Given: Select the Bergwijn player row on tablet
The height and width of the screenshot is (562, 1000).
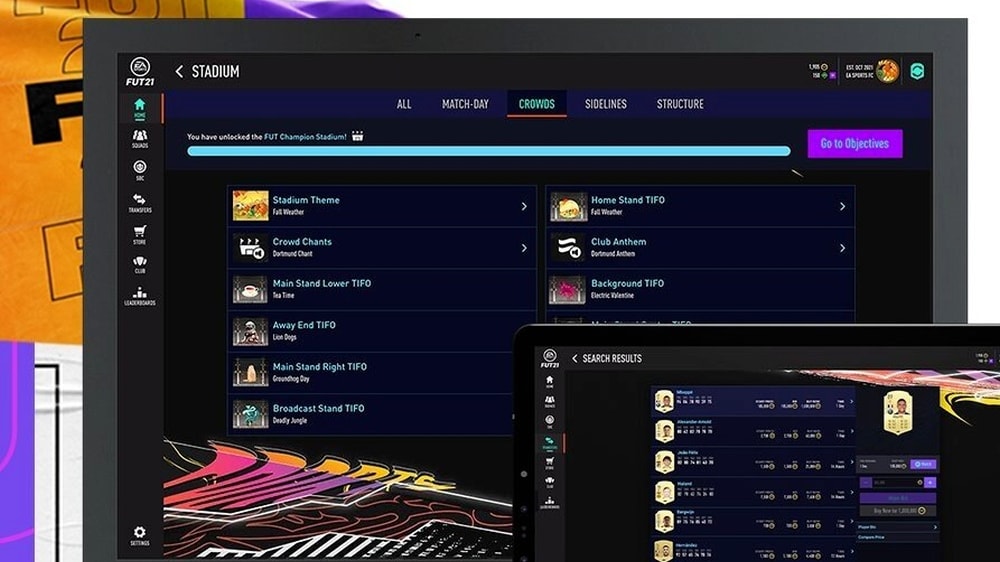Looking at the screenshot, I should [x=751, y=522].
